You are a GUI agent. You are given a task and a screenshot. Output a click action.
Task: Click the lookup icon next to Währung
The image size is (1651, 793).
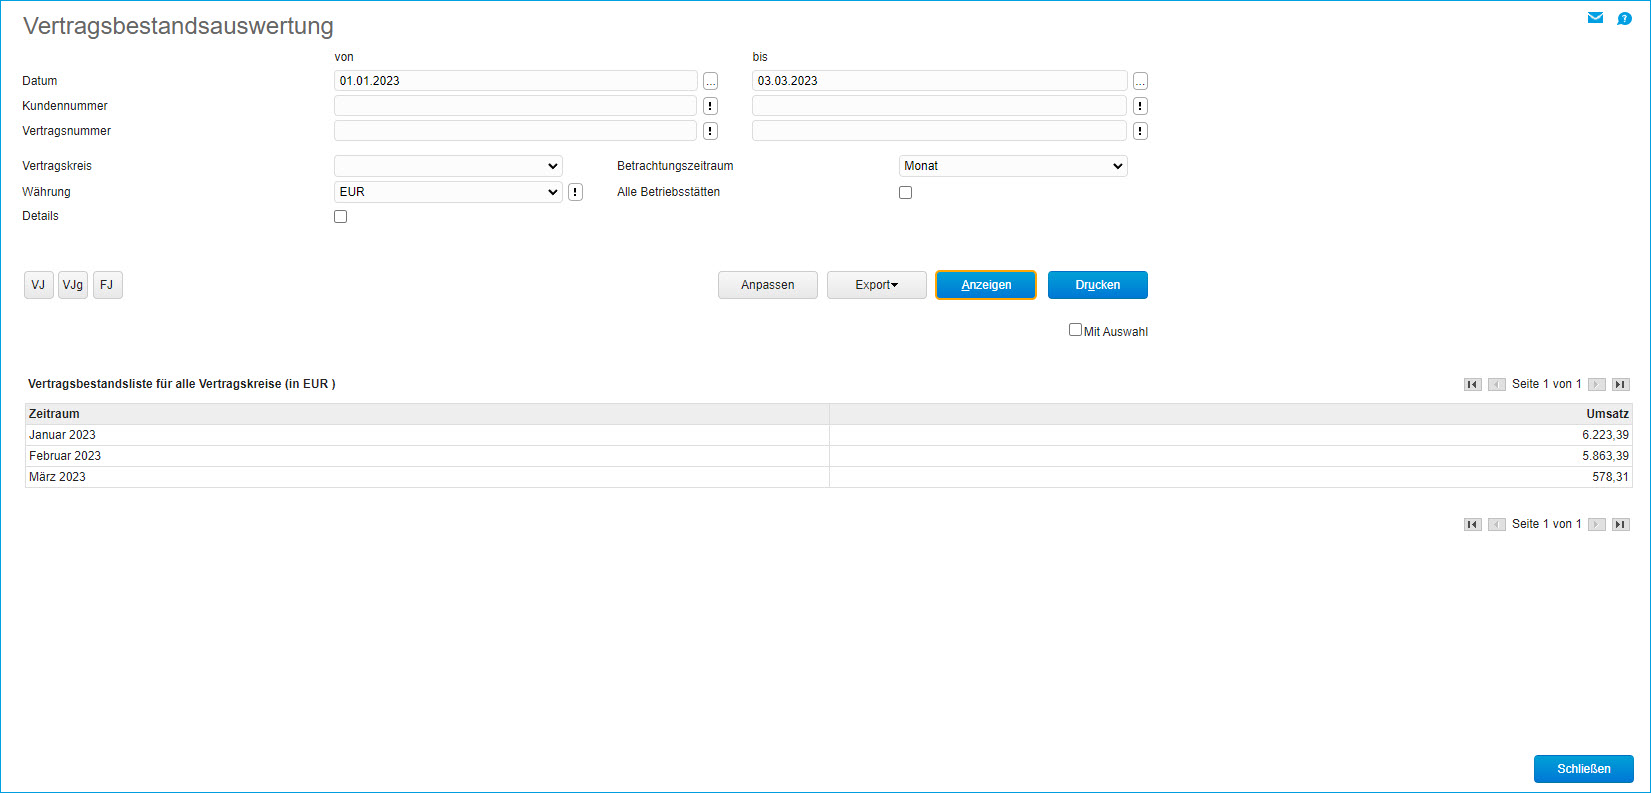575,192
